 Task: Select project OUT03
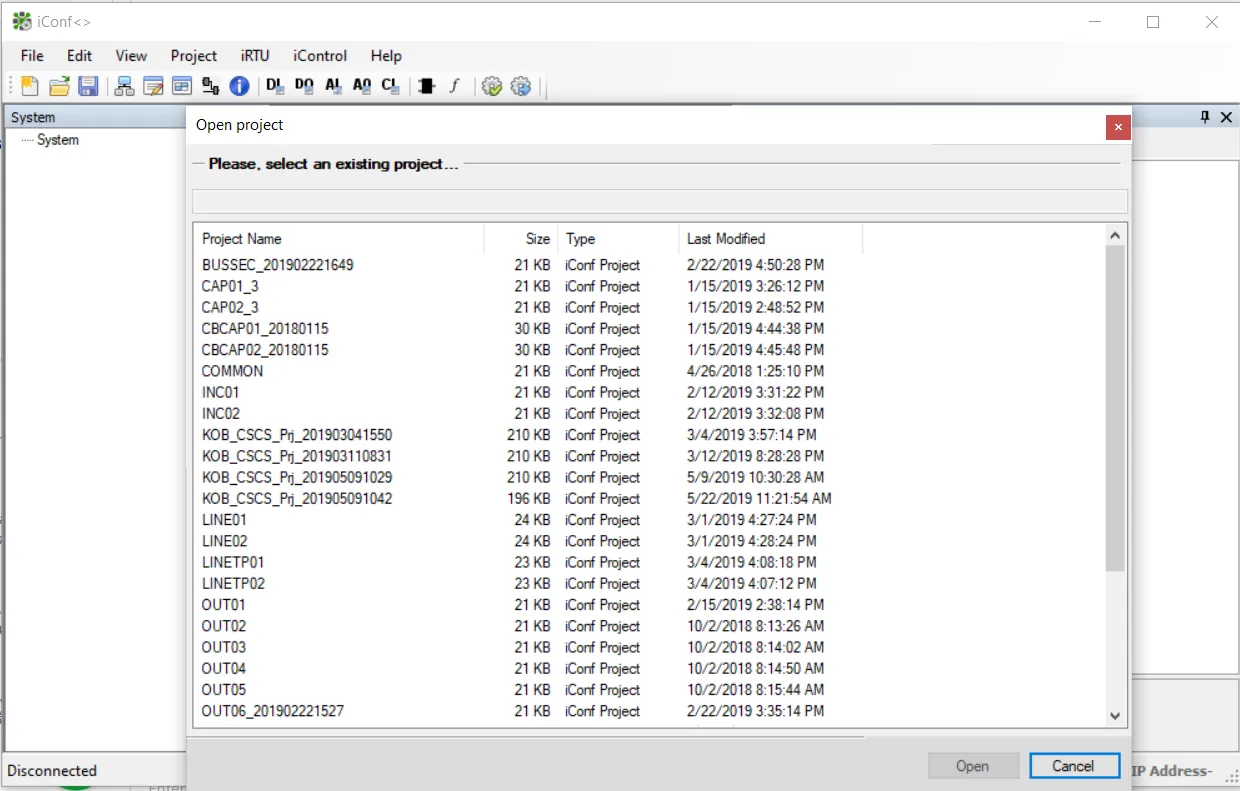point(223,647)
